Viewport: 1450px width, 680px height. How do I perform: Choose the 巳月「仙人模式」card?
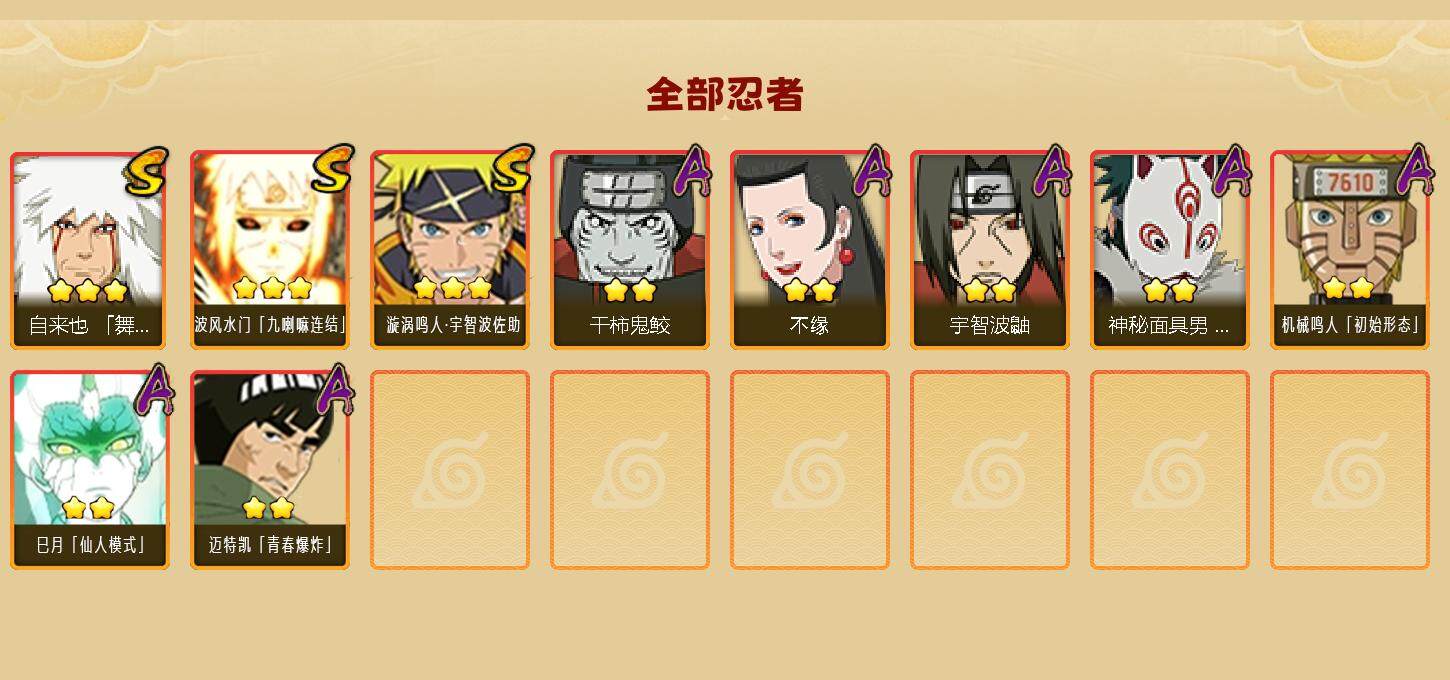coord(90,470)
